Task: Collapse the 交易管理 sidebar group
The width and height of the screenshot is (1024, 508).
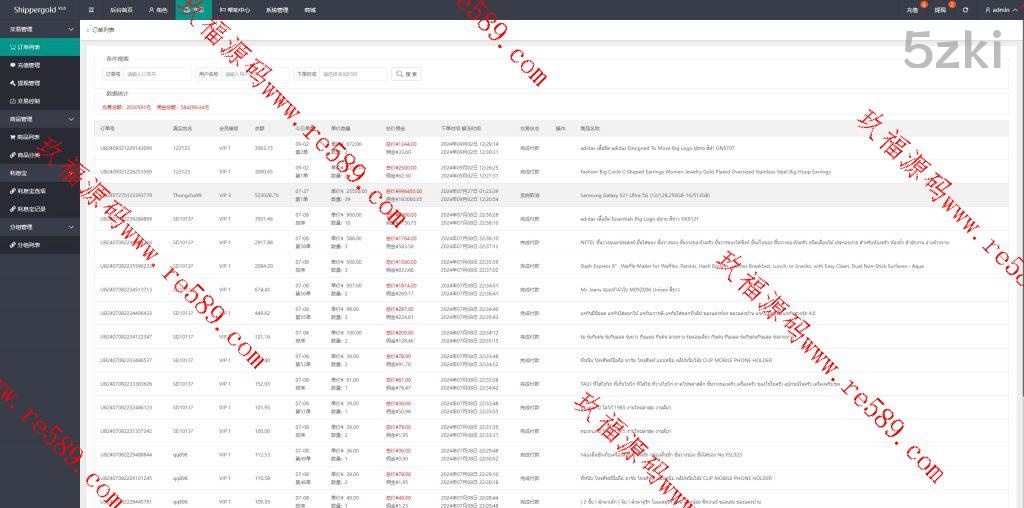Action: pos(71,29)
